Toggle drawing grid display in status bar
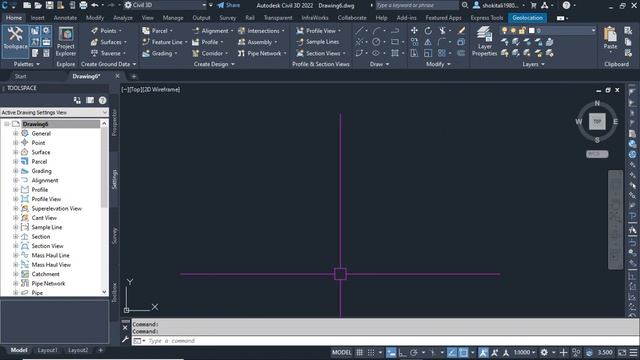 359,352
